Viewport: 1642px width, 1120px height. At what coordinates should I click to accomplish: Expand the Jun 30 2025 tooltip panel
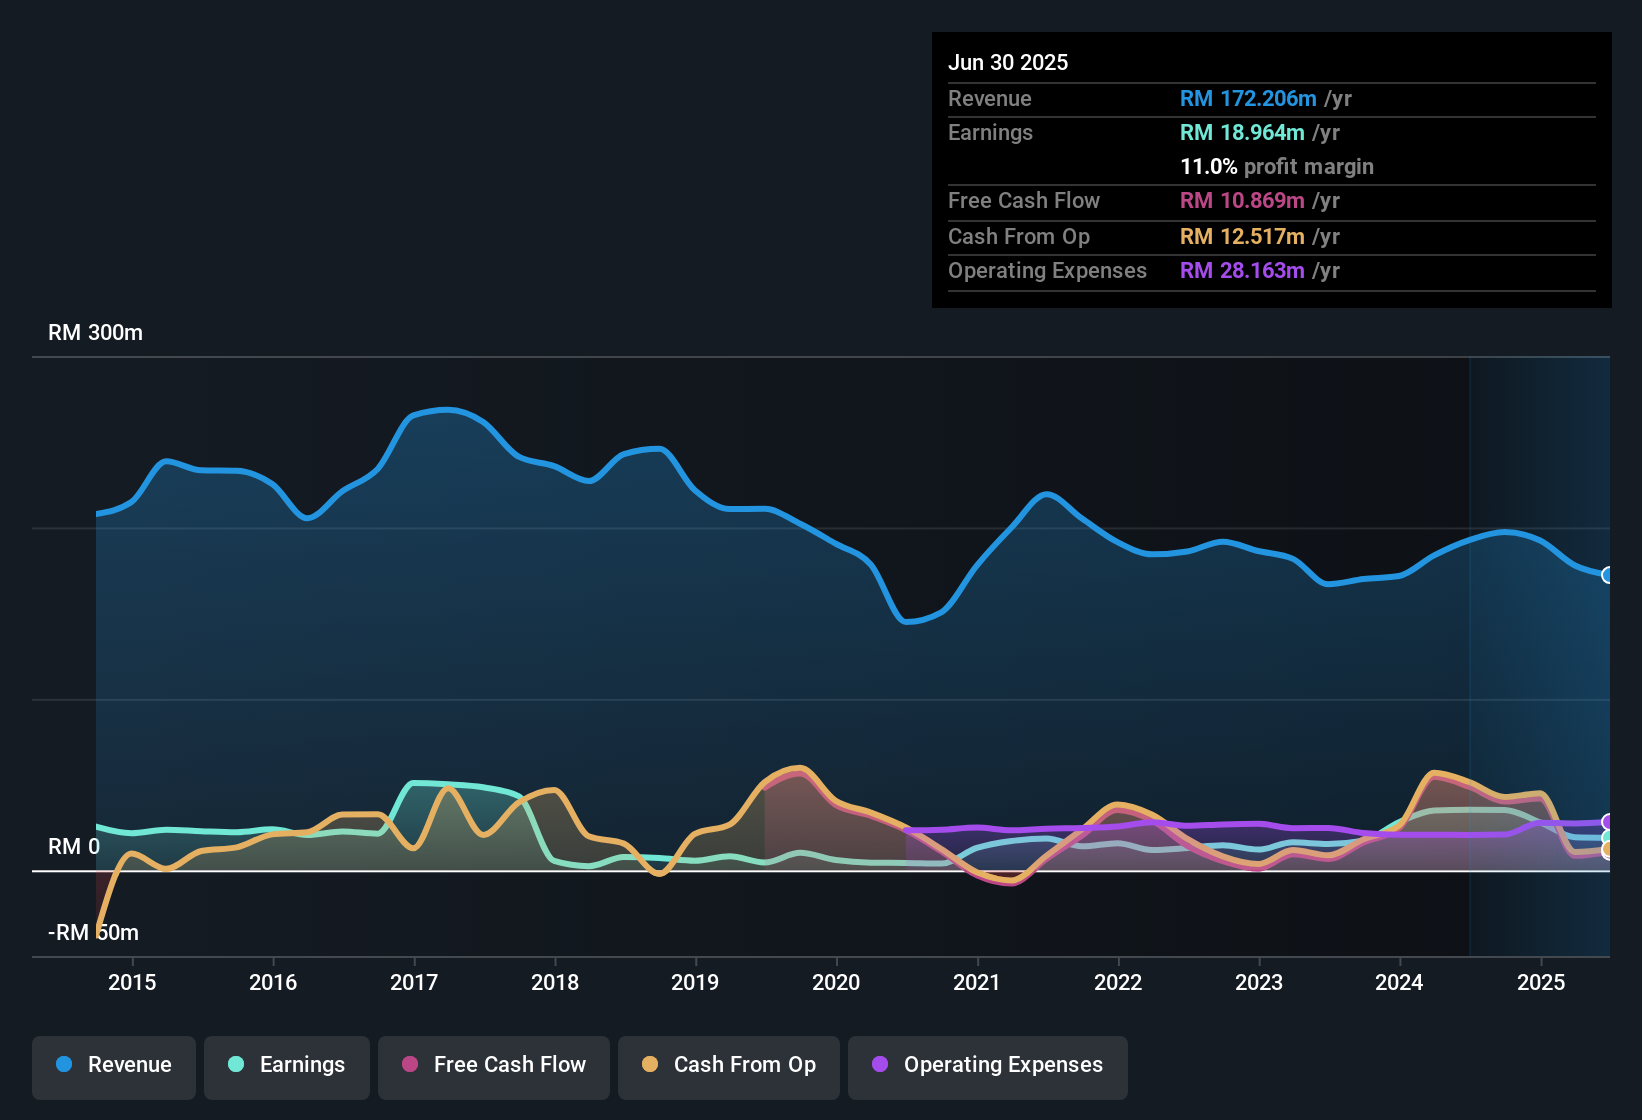pyautogui.click(x=1009, y=62)
